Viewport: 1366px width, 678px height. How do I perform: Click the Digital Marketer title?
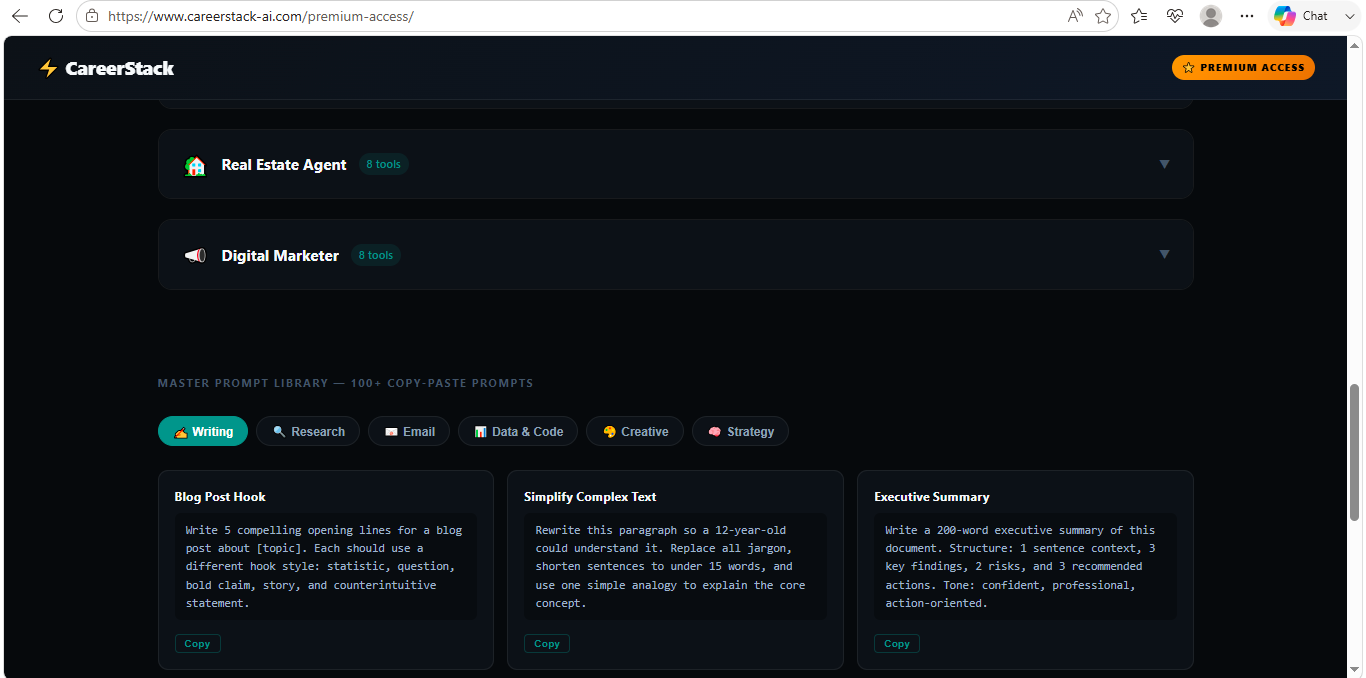pos(280,256)
